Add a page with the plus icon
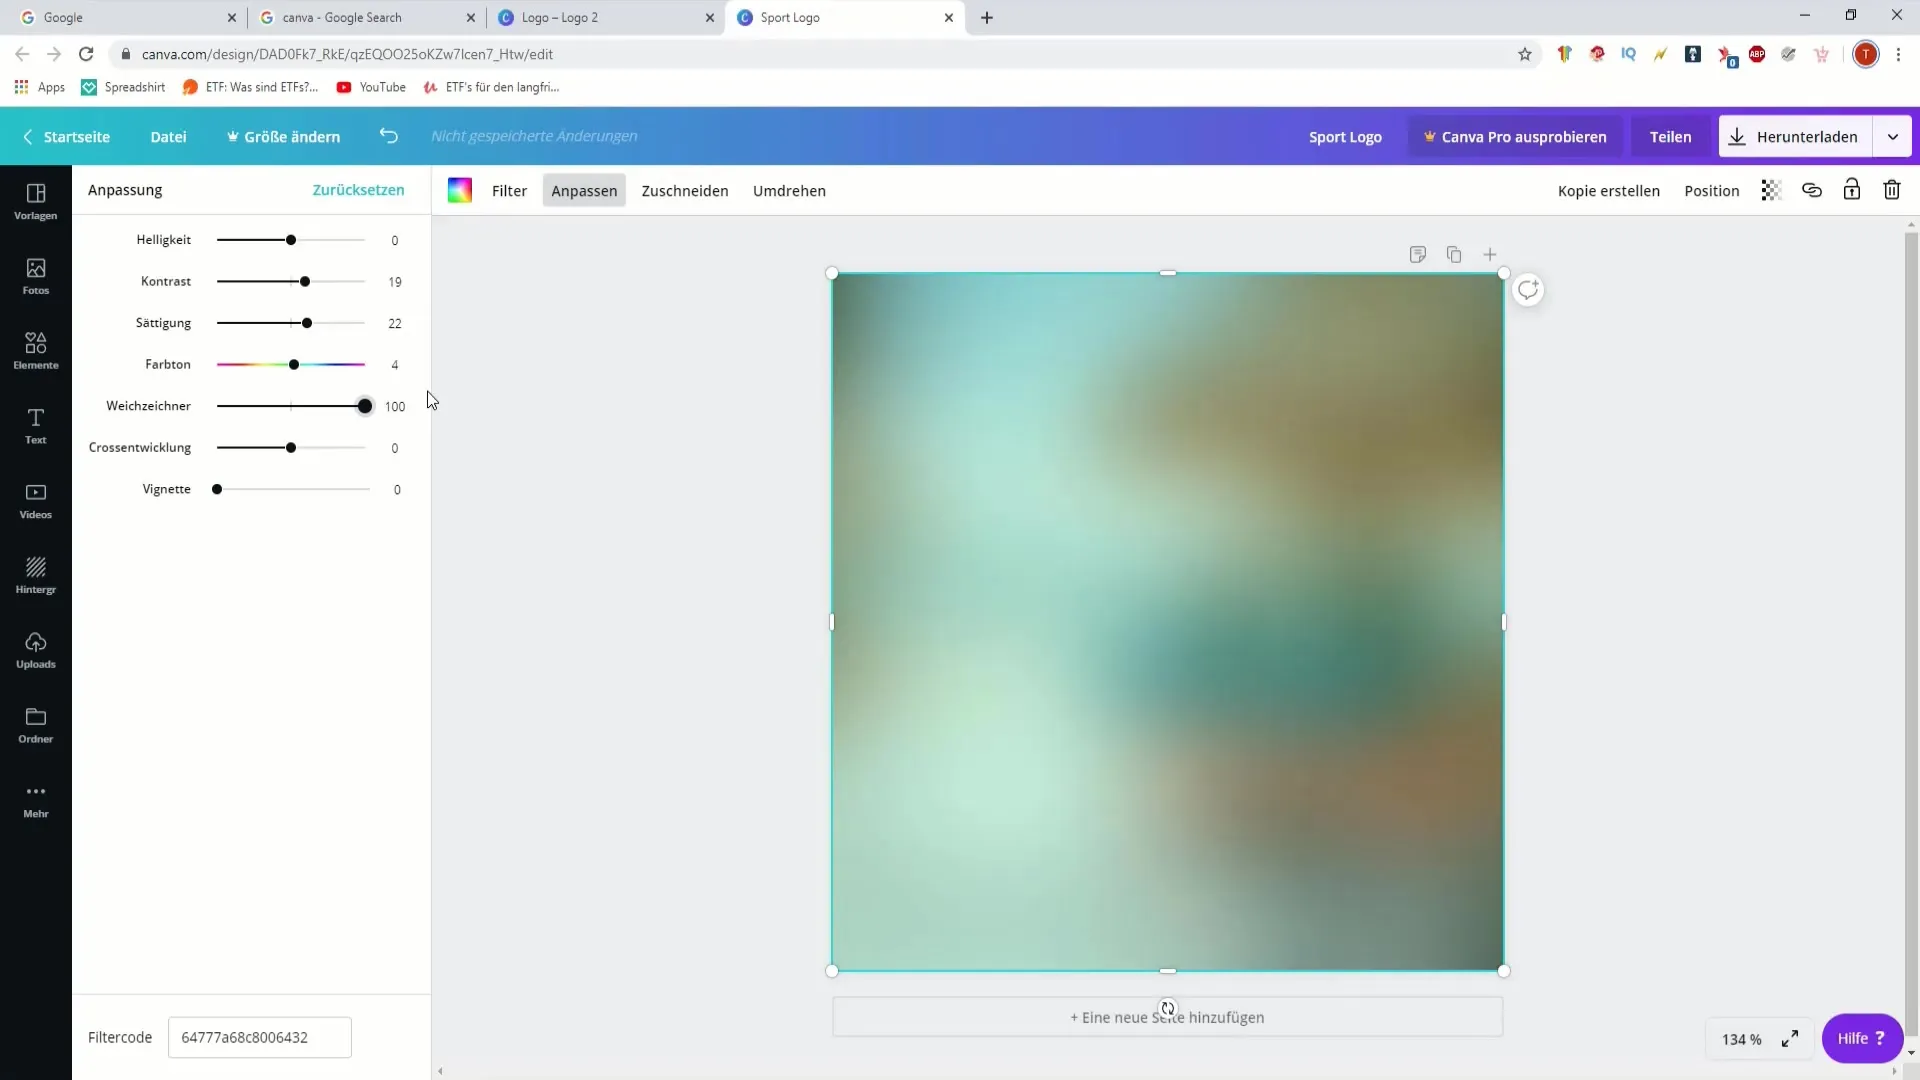This screenshot has width=1920, height=1080. pos(1490,254)
